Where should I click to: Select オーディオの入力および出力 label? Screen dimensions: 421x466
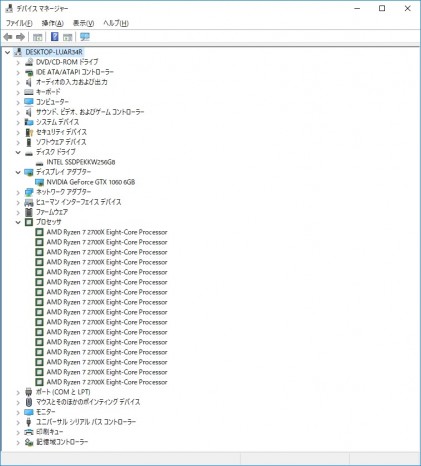coord(72,82)
